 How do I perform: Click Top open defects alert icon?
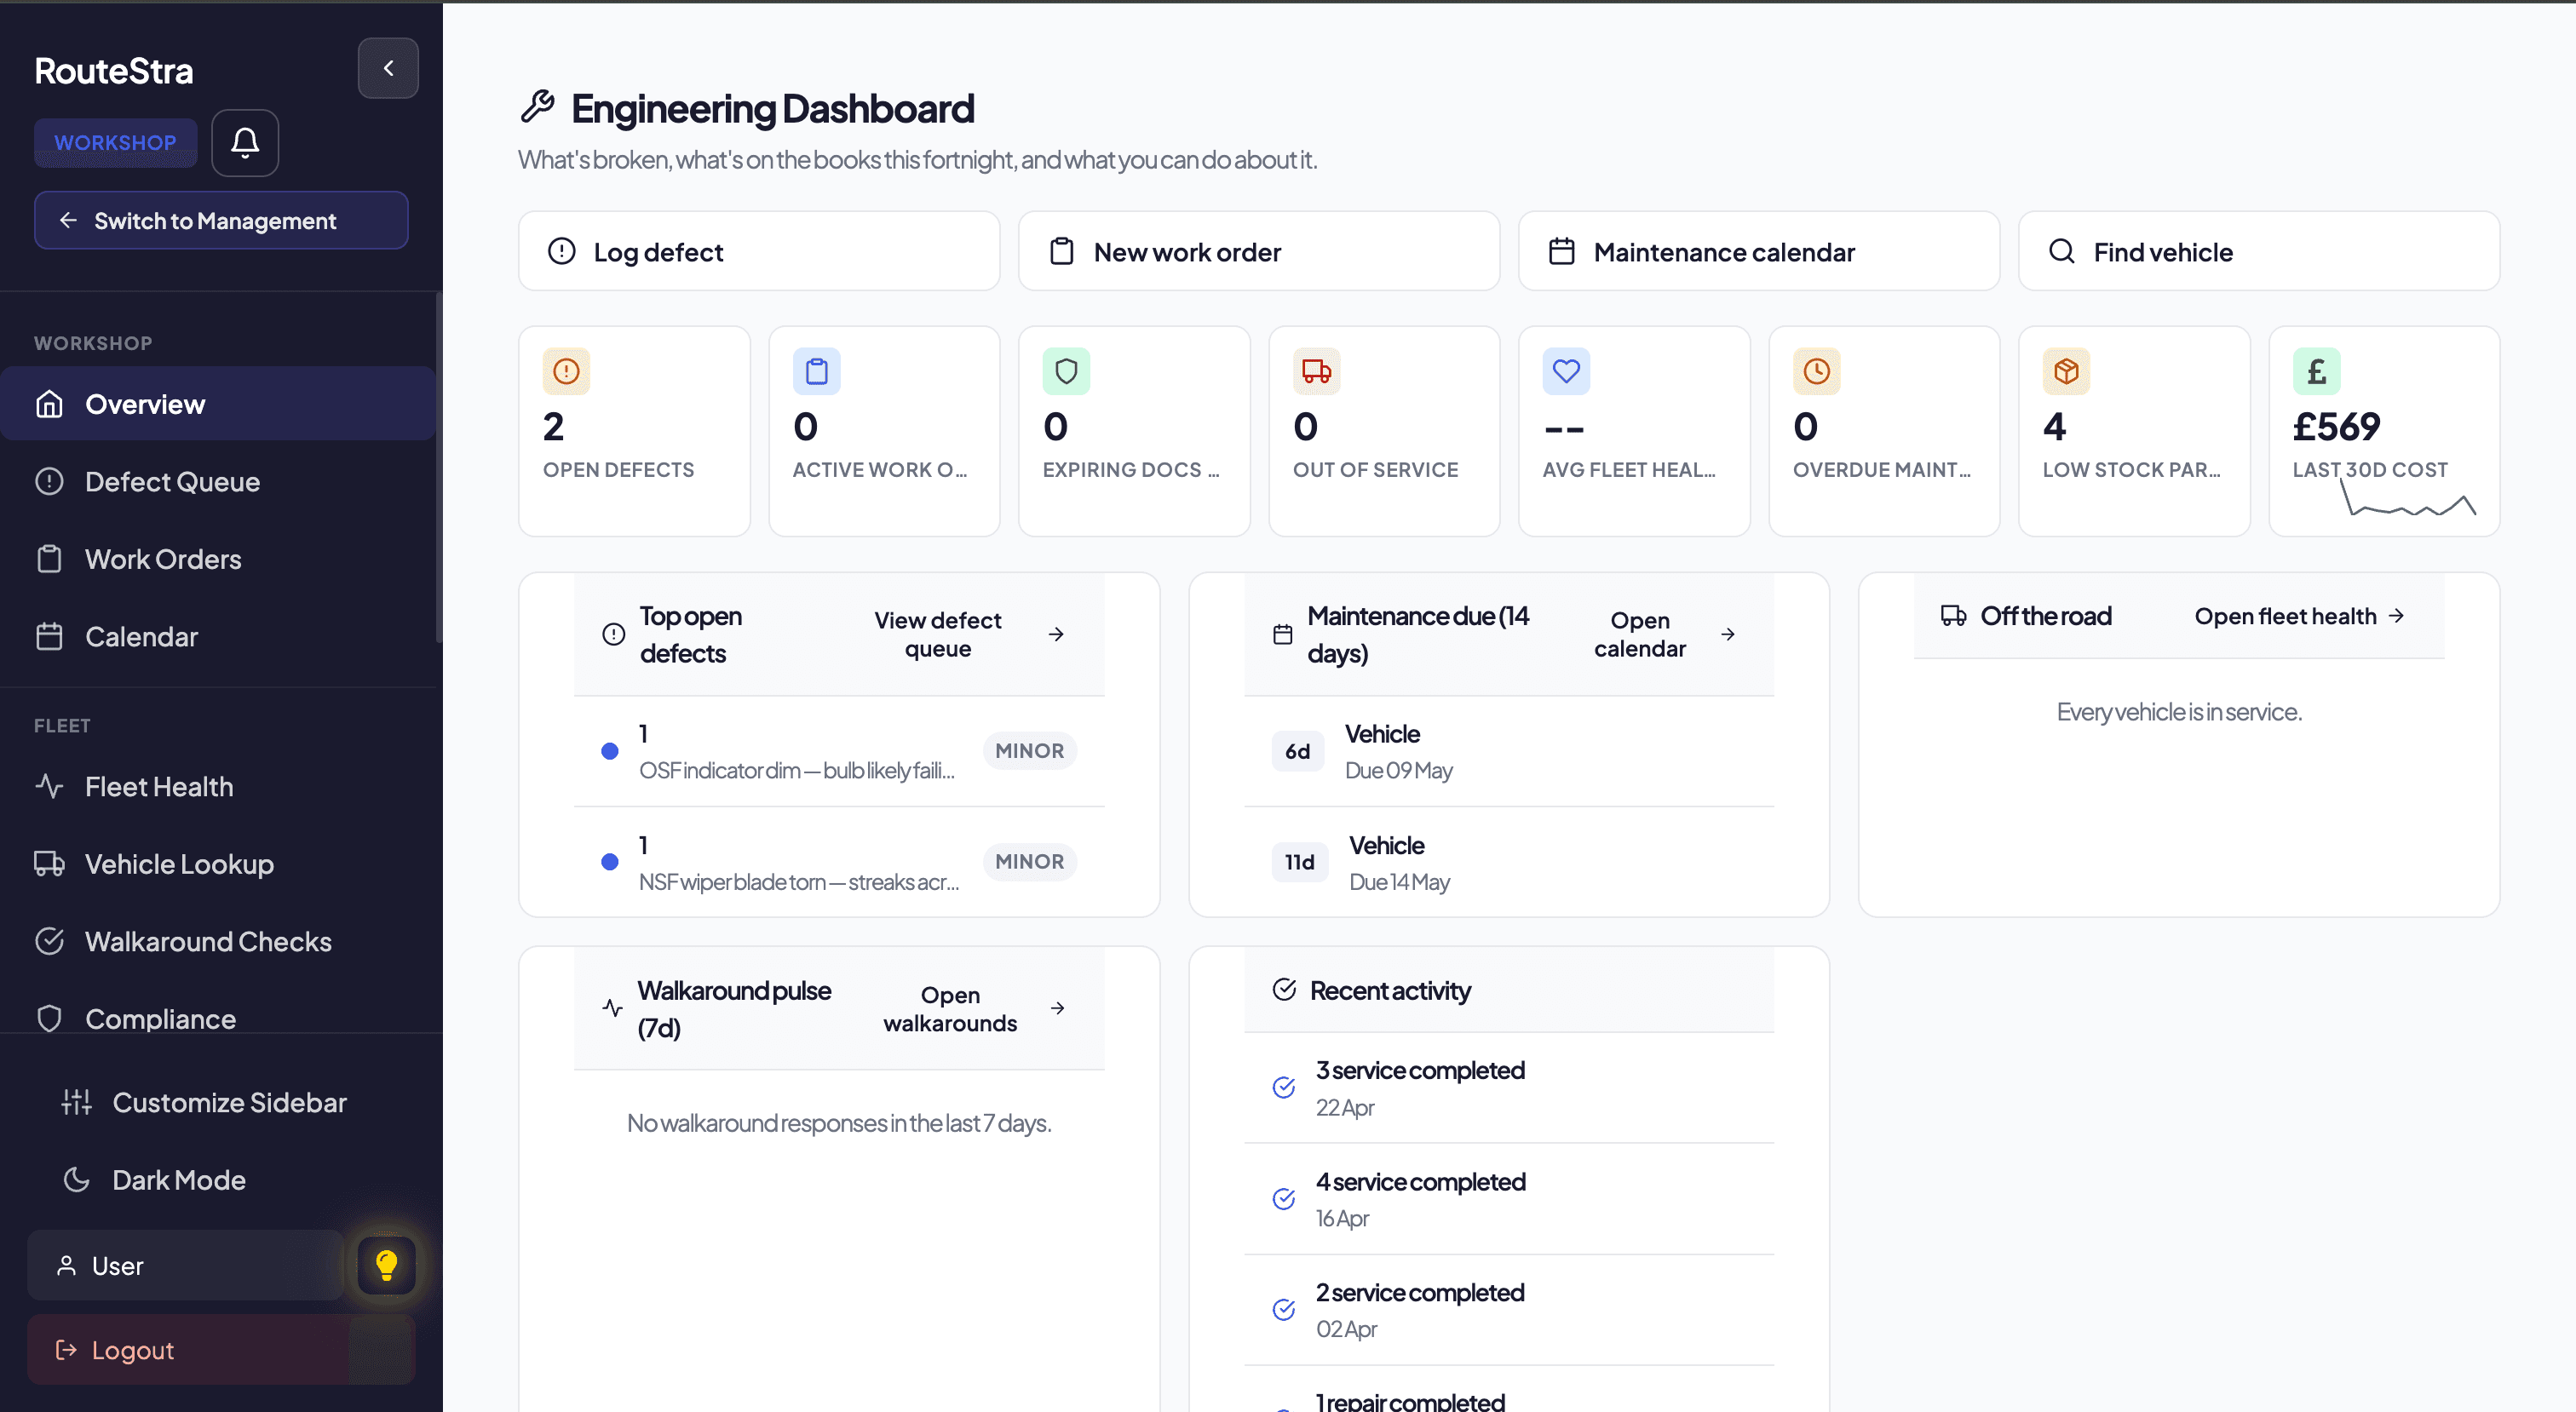614,634
